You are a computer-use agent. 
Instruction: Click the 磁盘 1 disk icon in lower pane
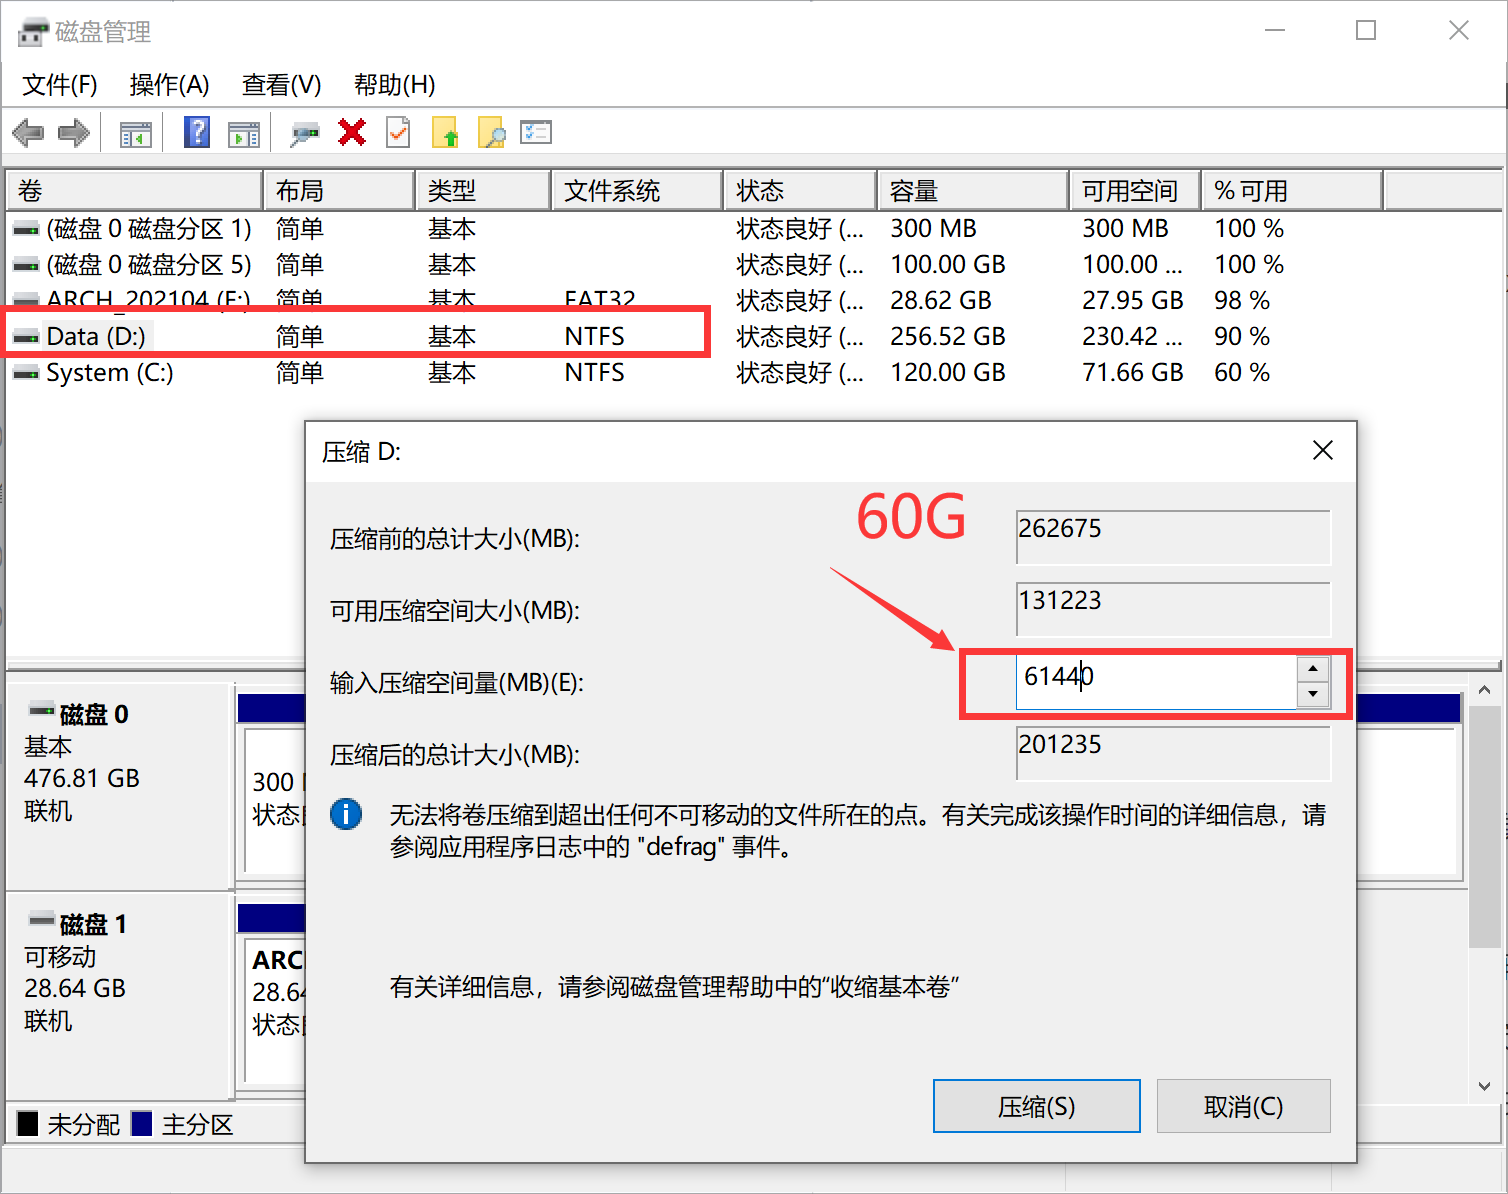coord(41,919)
